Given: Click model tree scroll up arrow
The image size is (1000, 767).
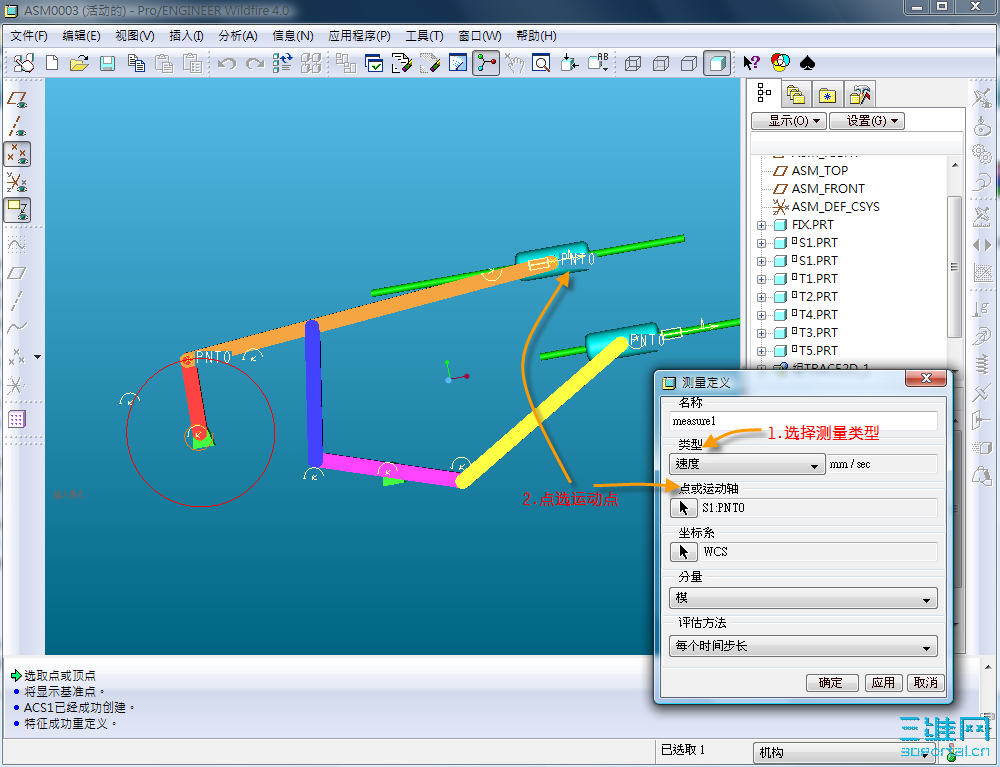Looking at the screenshot, I should [955, 165].
